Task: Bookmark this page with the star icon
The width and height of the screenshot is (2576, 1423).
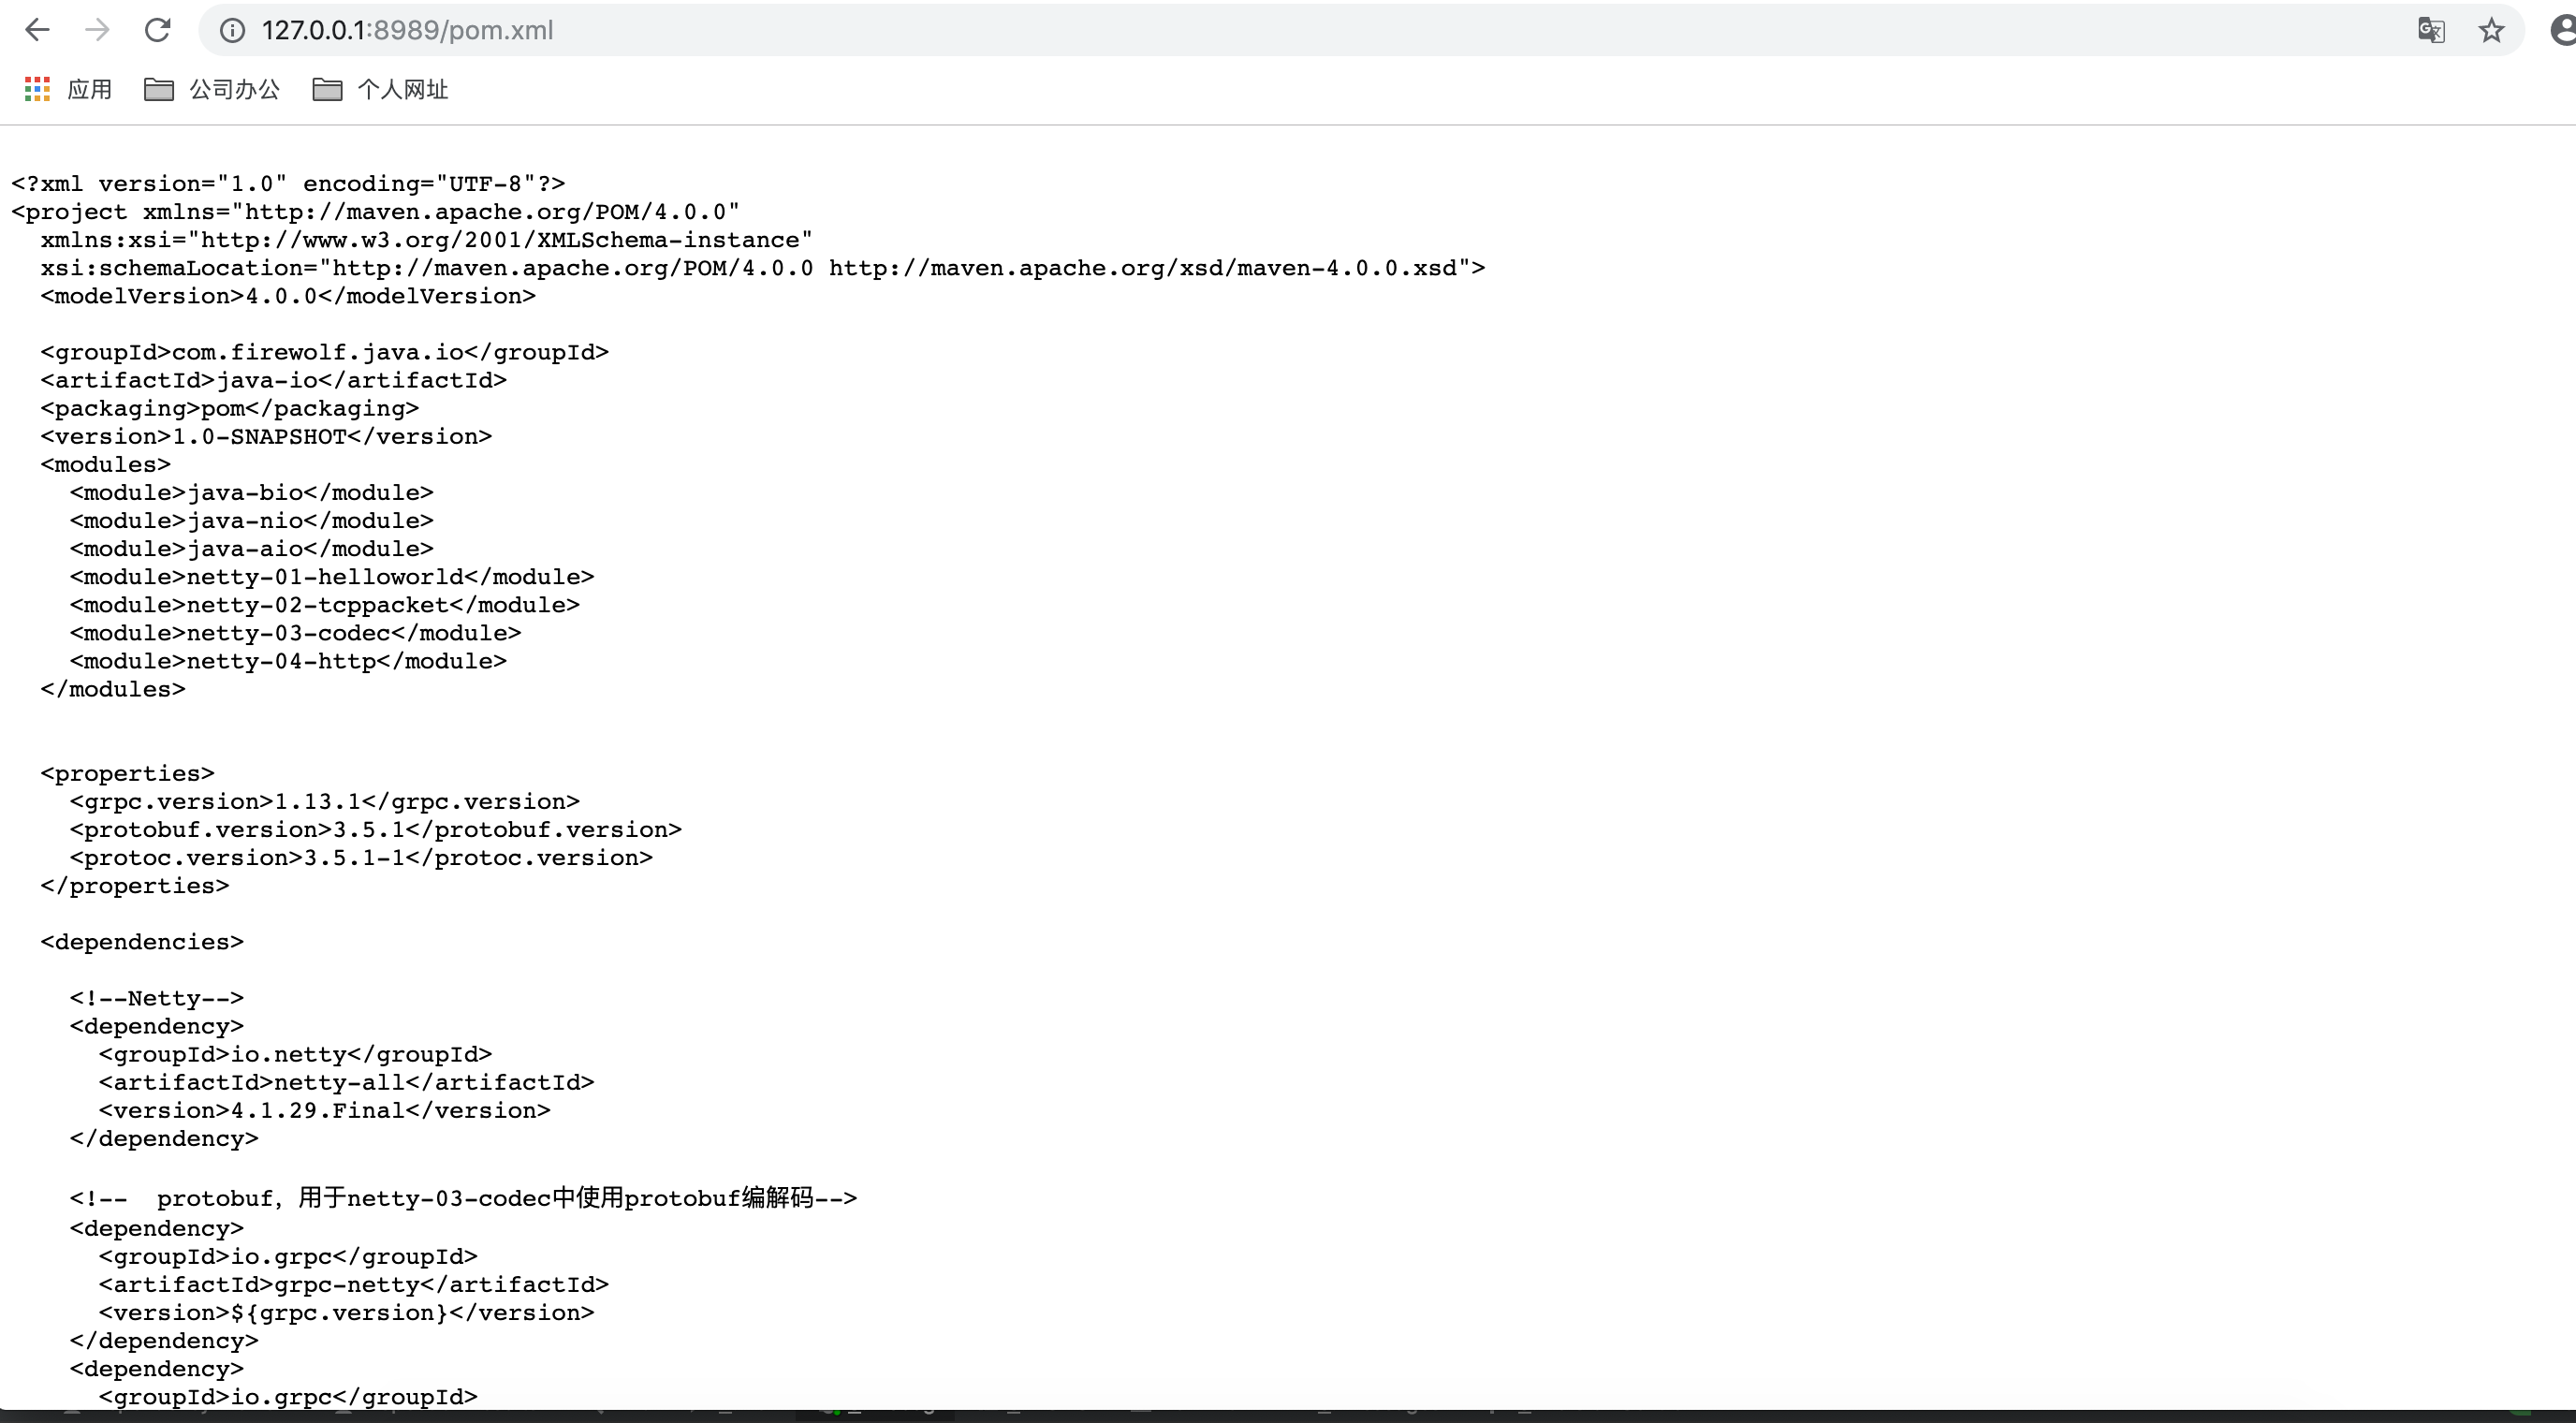Action: pyautogui.click(x=2491, y=30)
